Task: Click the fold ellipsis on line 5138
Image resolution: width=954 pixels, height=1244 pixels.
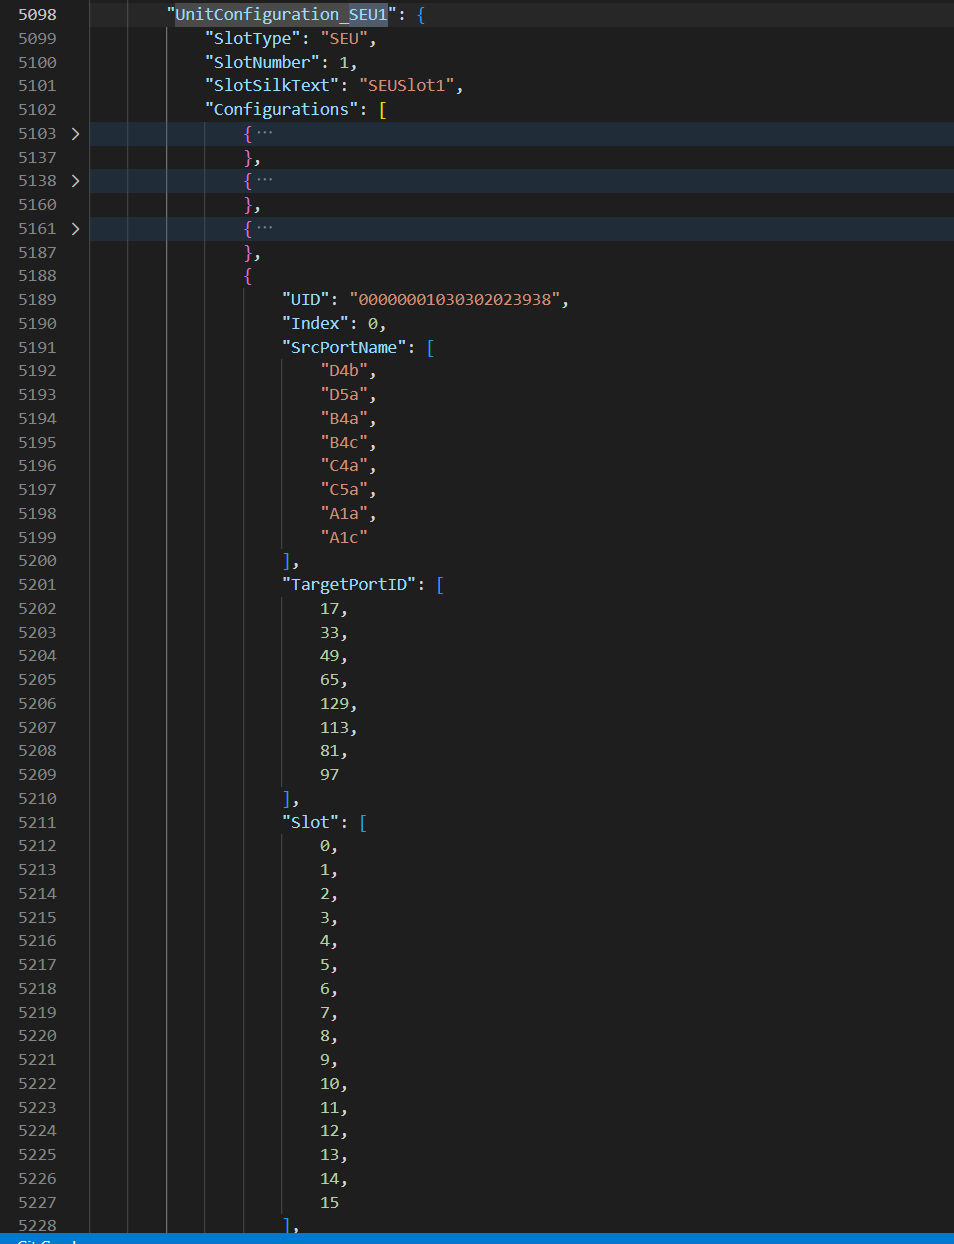Action: (x=265, y=181)
